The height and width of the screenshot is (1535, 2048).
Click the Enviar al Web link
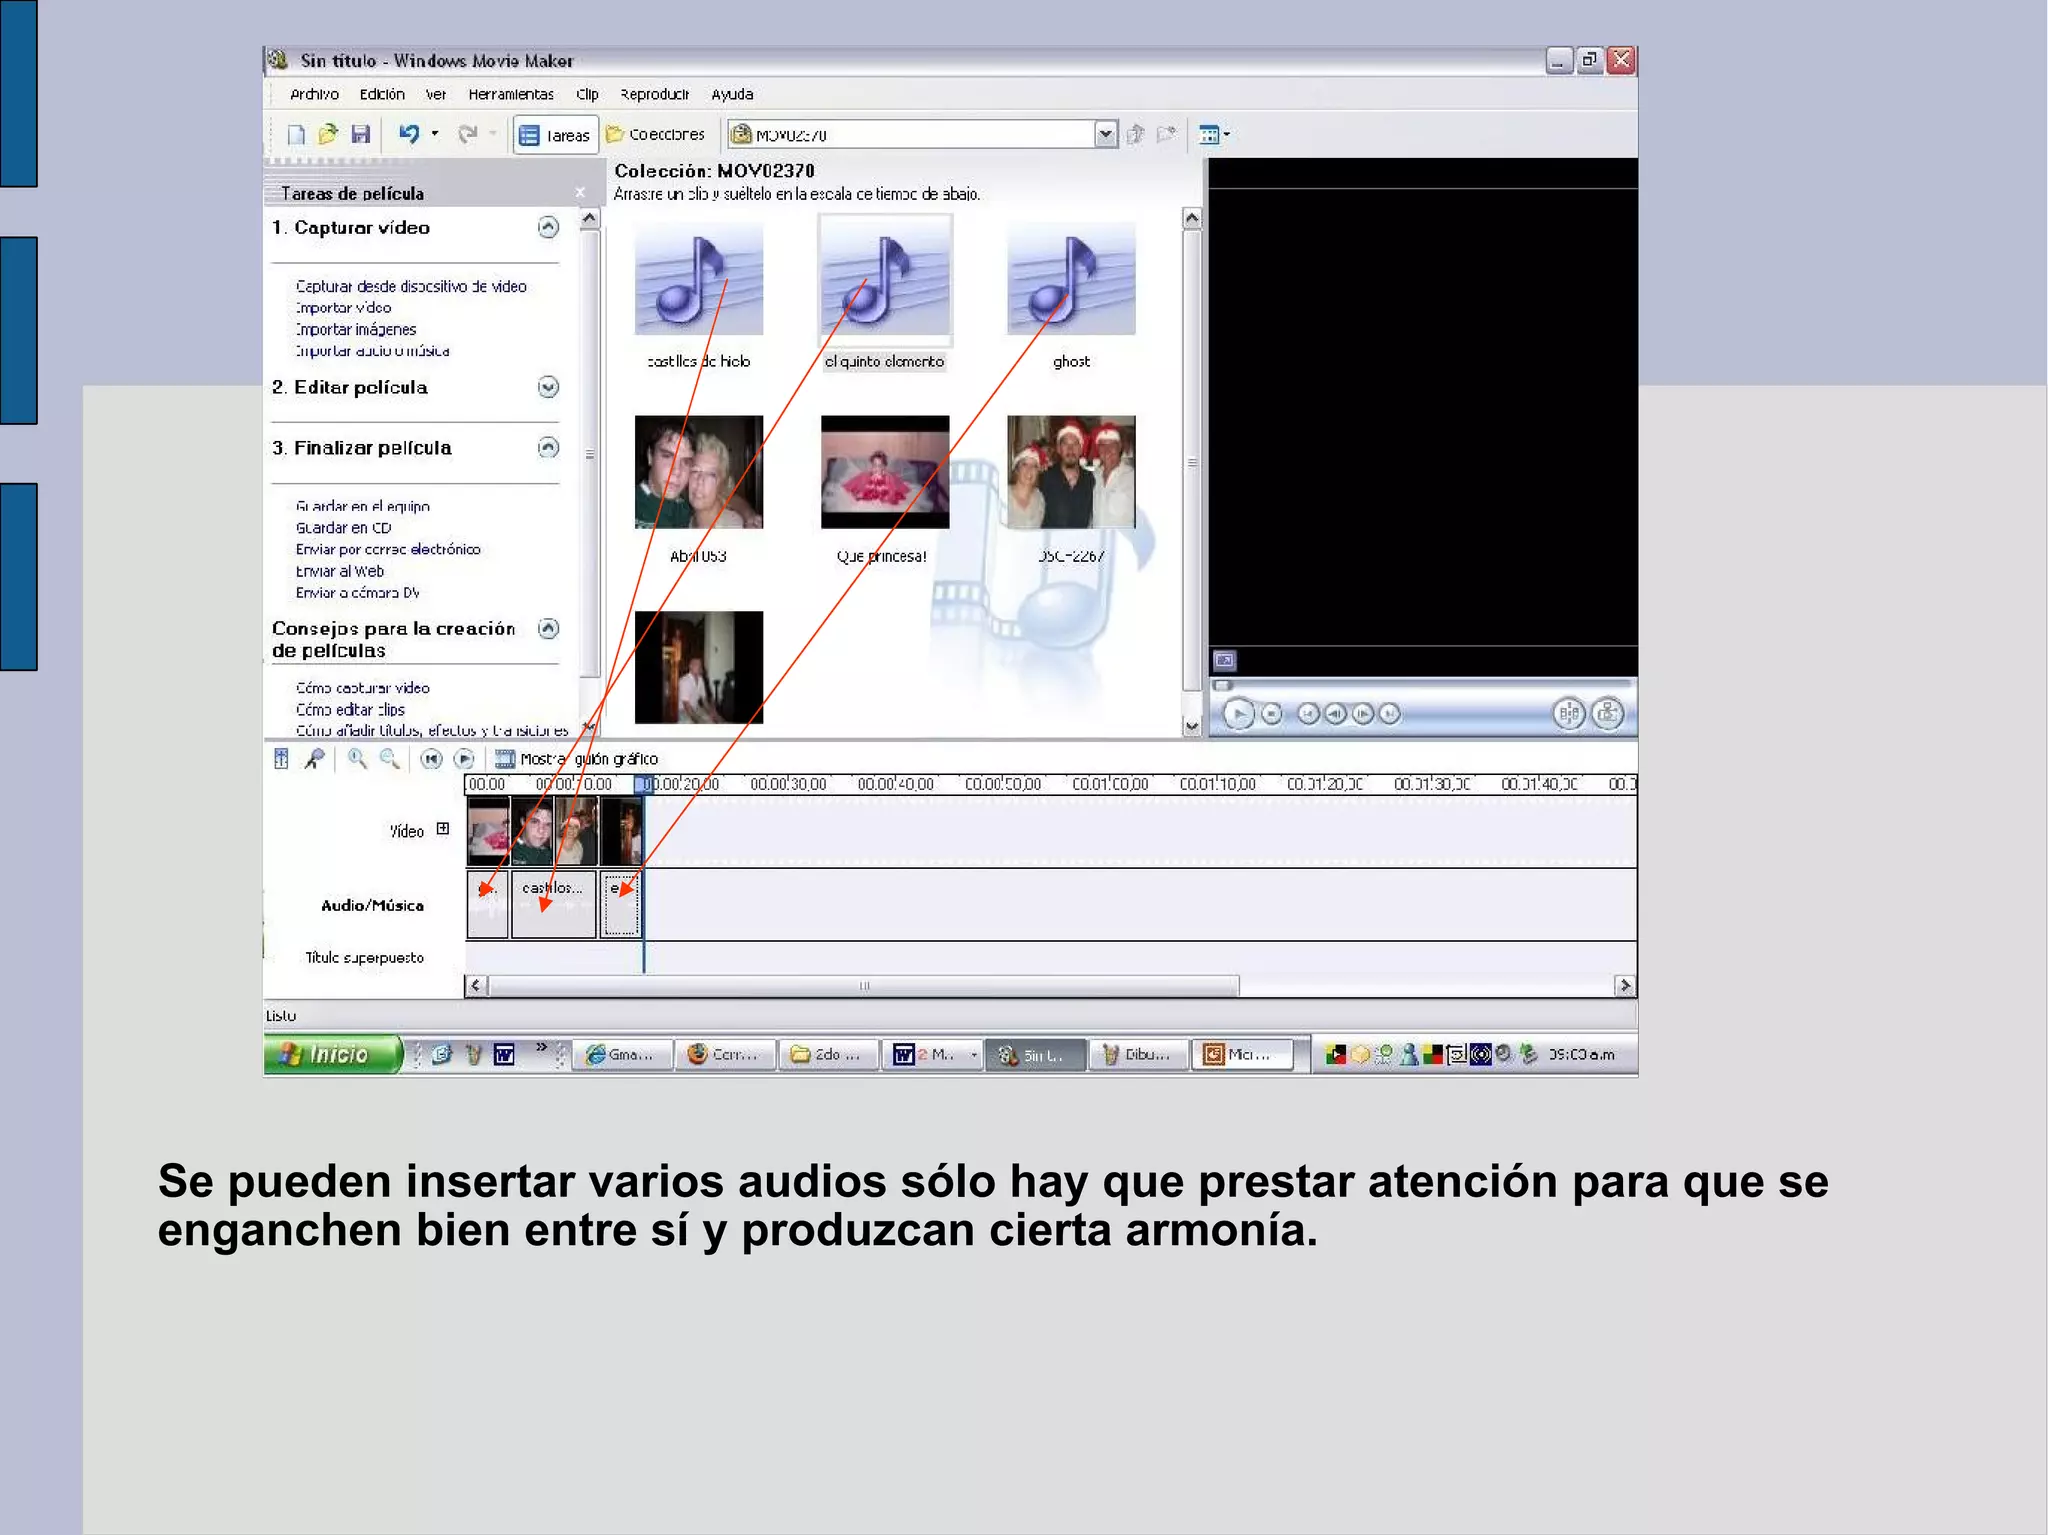[x=339, y=571]
